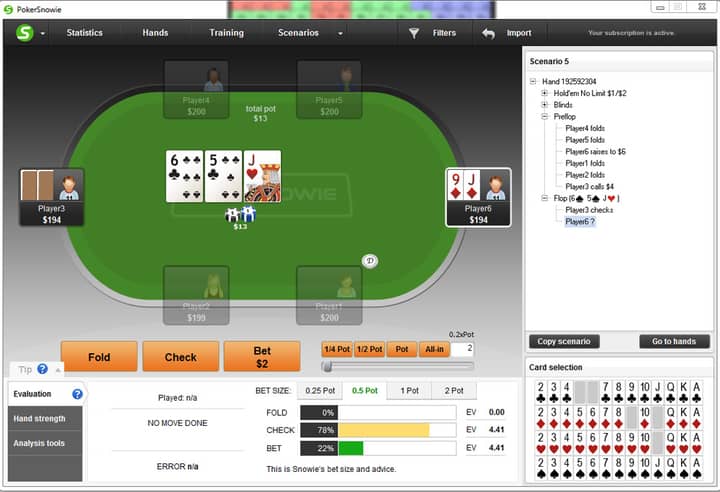Click the pot chips stack on table
720x492 pixels.
click(x=240, y=214)
